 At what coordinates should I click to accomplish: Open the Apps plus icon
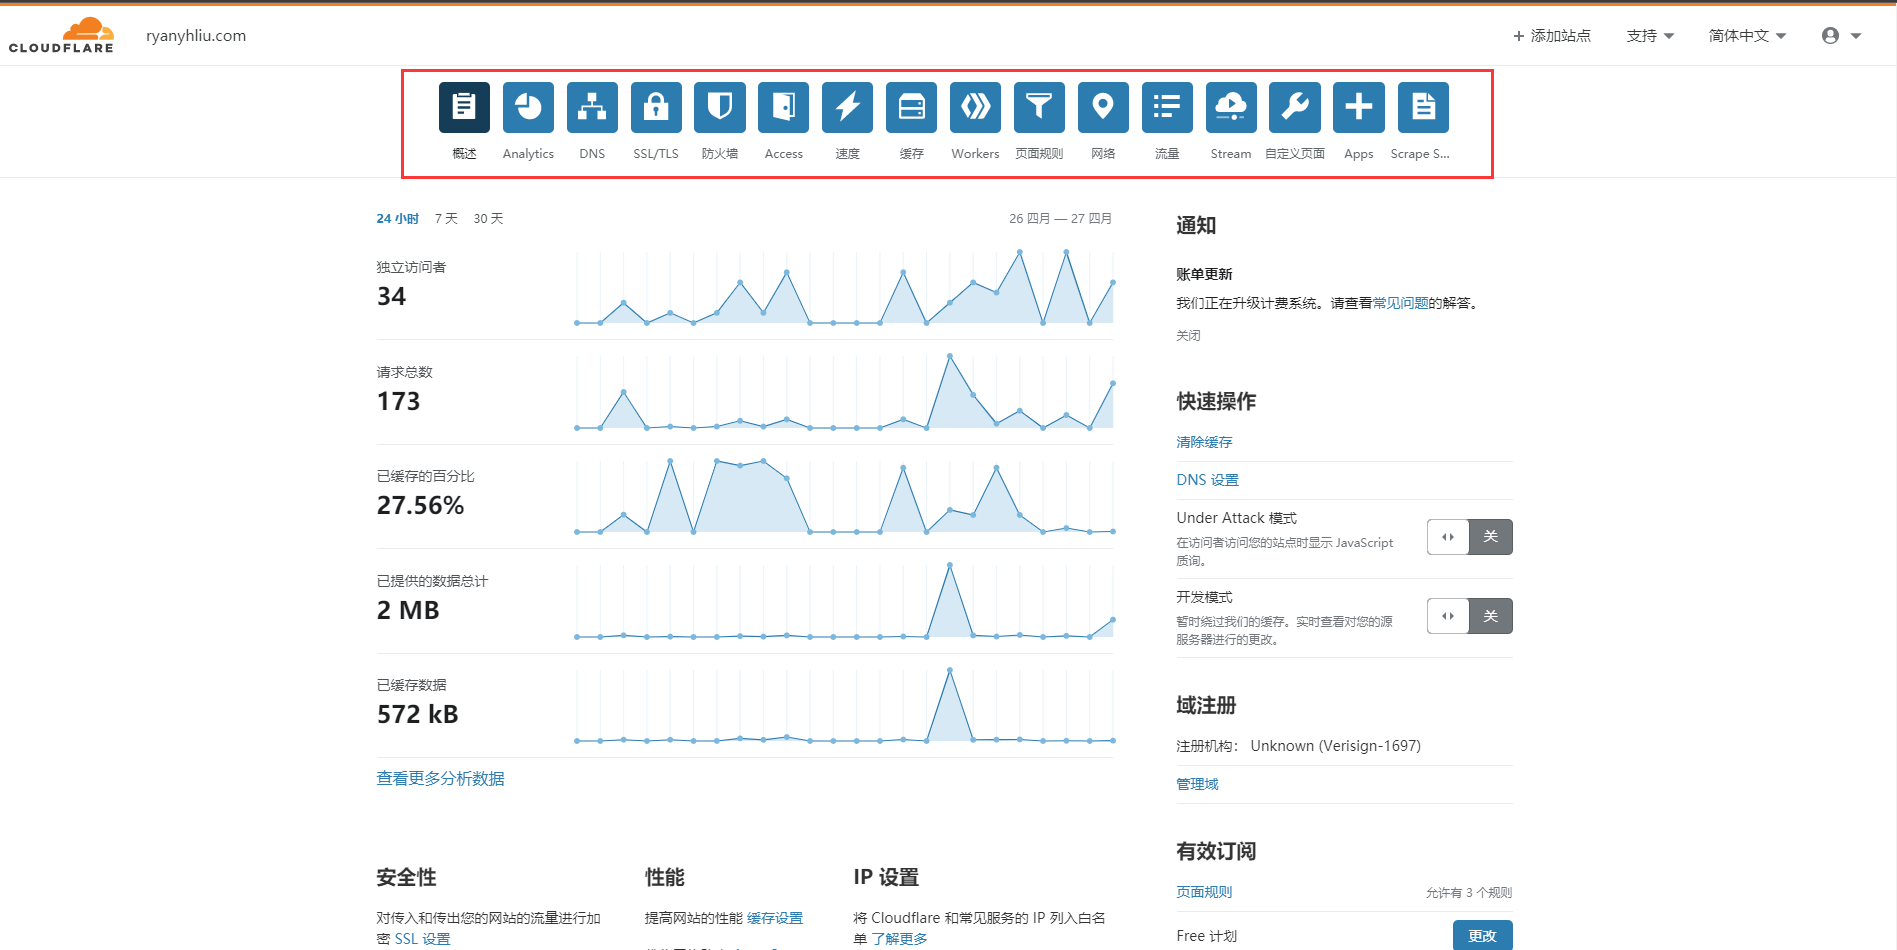click(1359, 107)
